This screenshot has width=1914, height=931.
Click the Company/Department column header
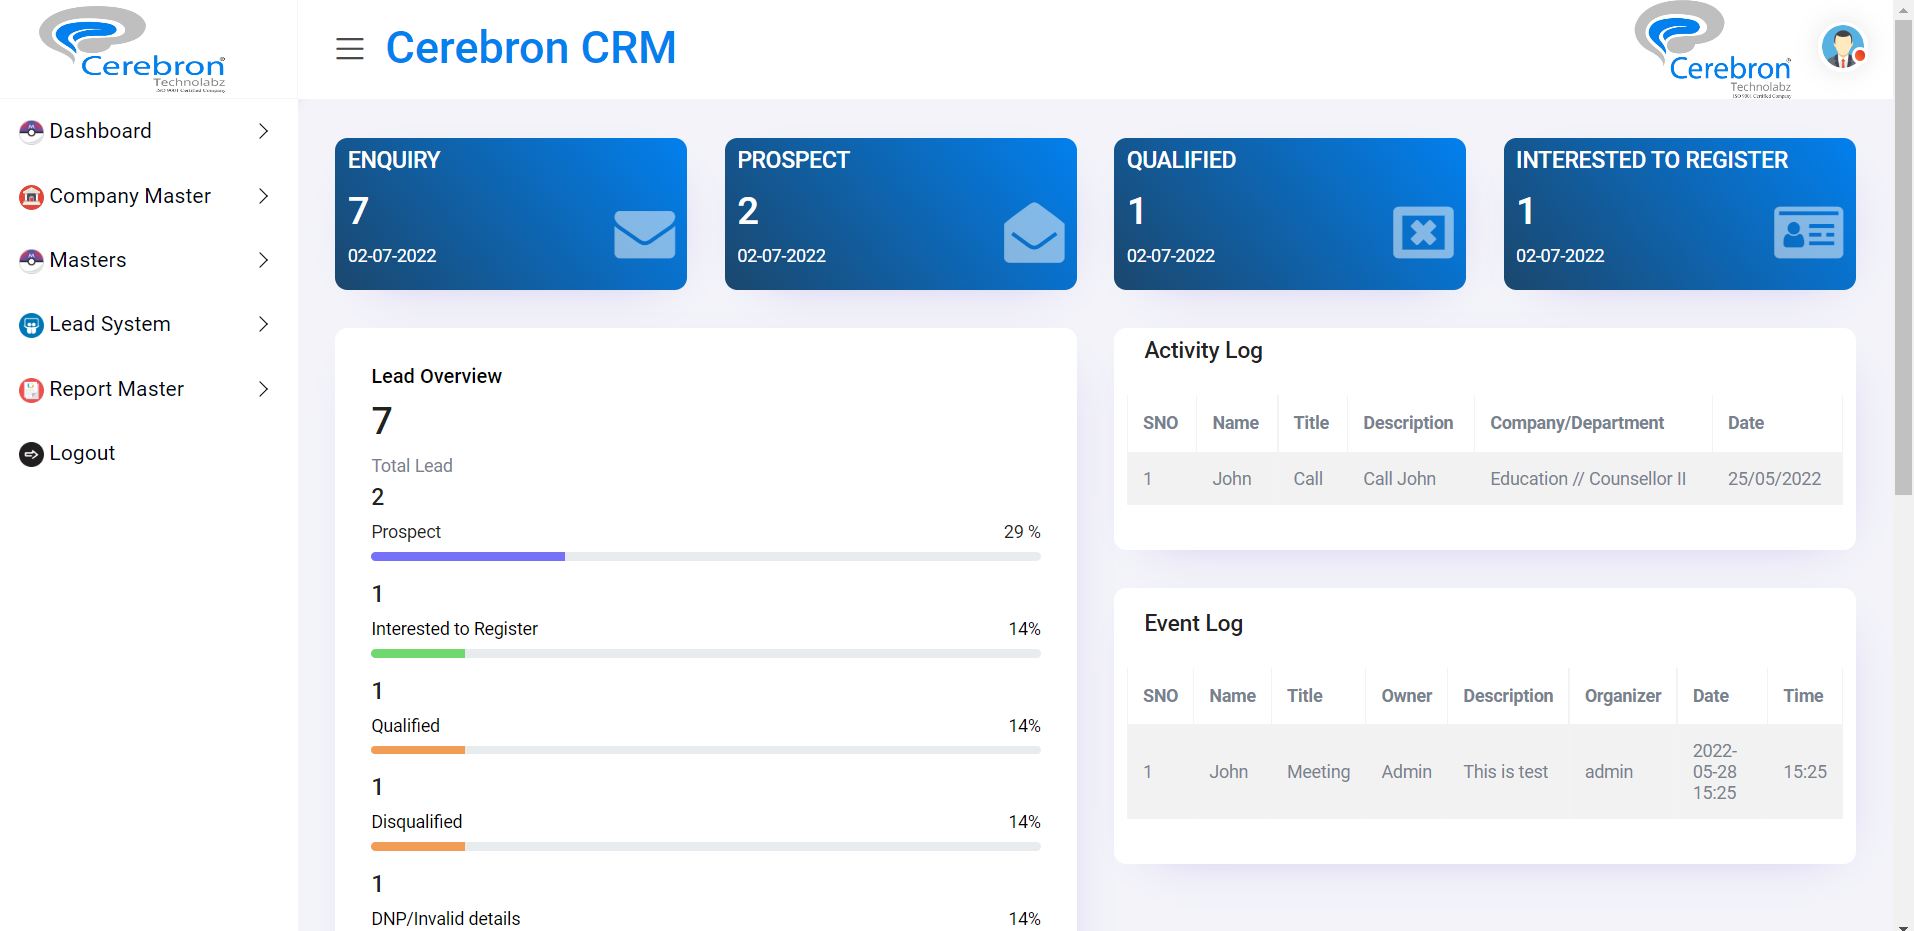tap(1577, 423)
